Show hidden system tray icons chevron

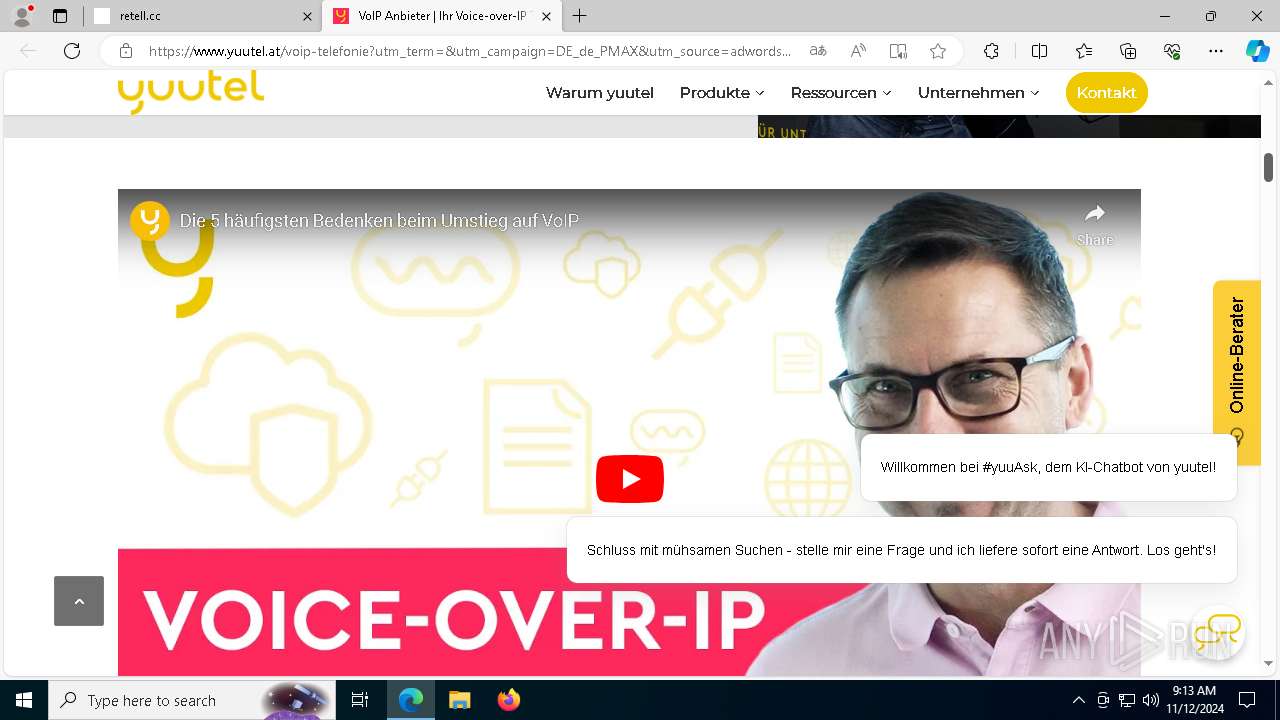pyautogui.click(x=1078, y=700)
